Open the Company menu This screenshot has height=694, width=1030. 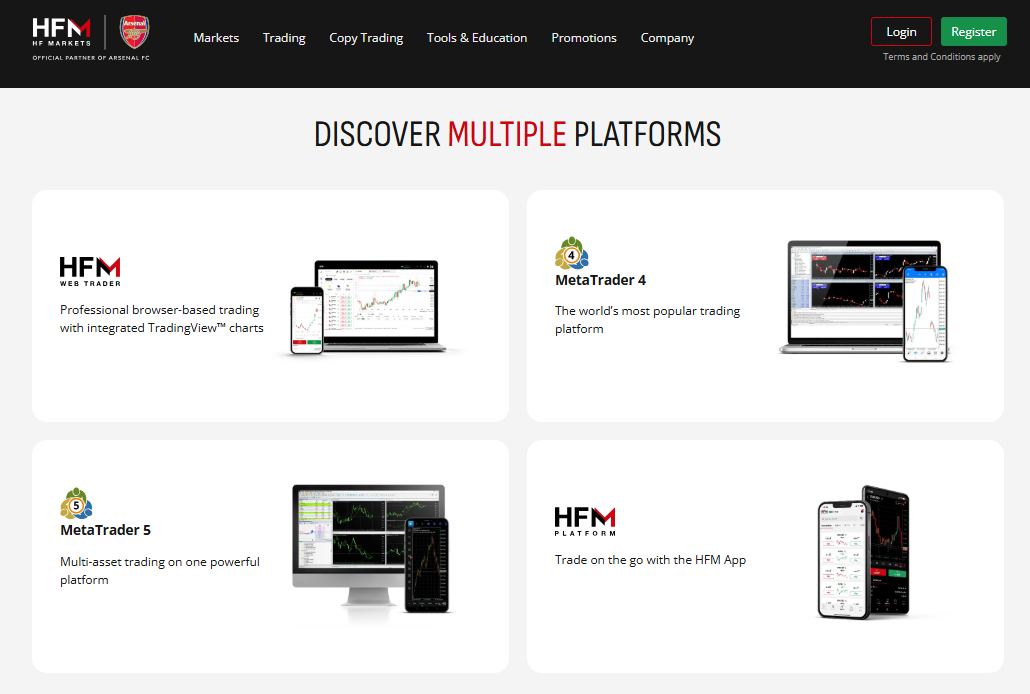coord(667,38)
